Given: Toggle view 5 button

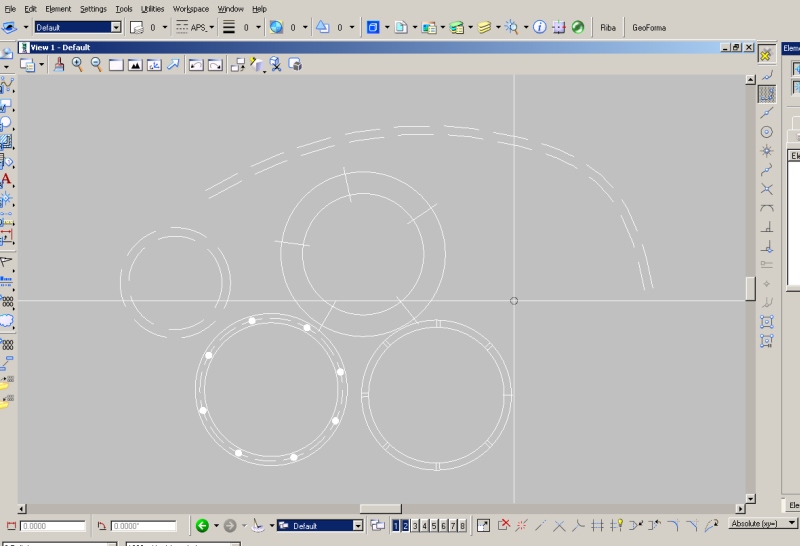Looking at the screenshot, I should pyautogui.click(x=434, y=526).
